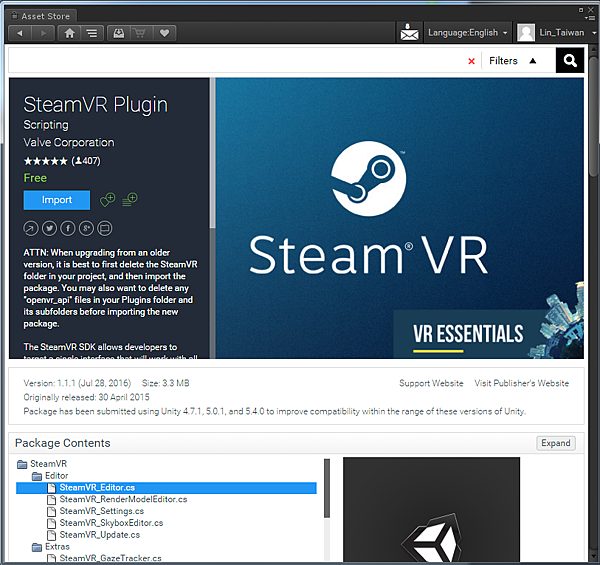Share the asset on Google Plus
The height and width of the screenshot is (565, 600).
pyautogui.click(x=86, y=228)
